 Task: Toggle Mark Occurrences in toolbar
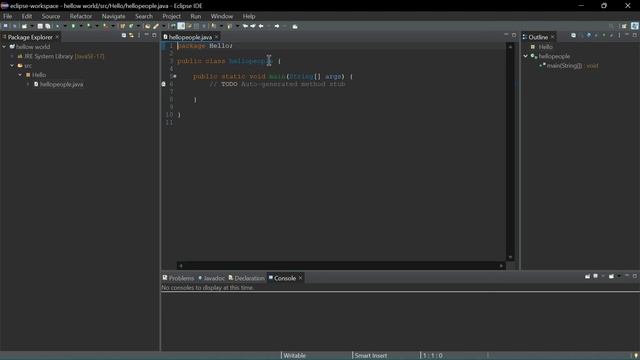[x=181, y=26]
